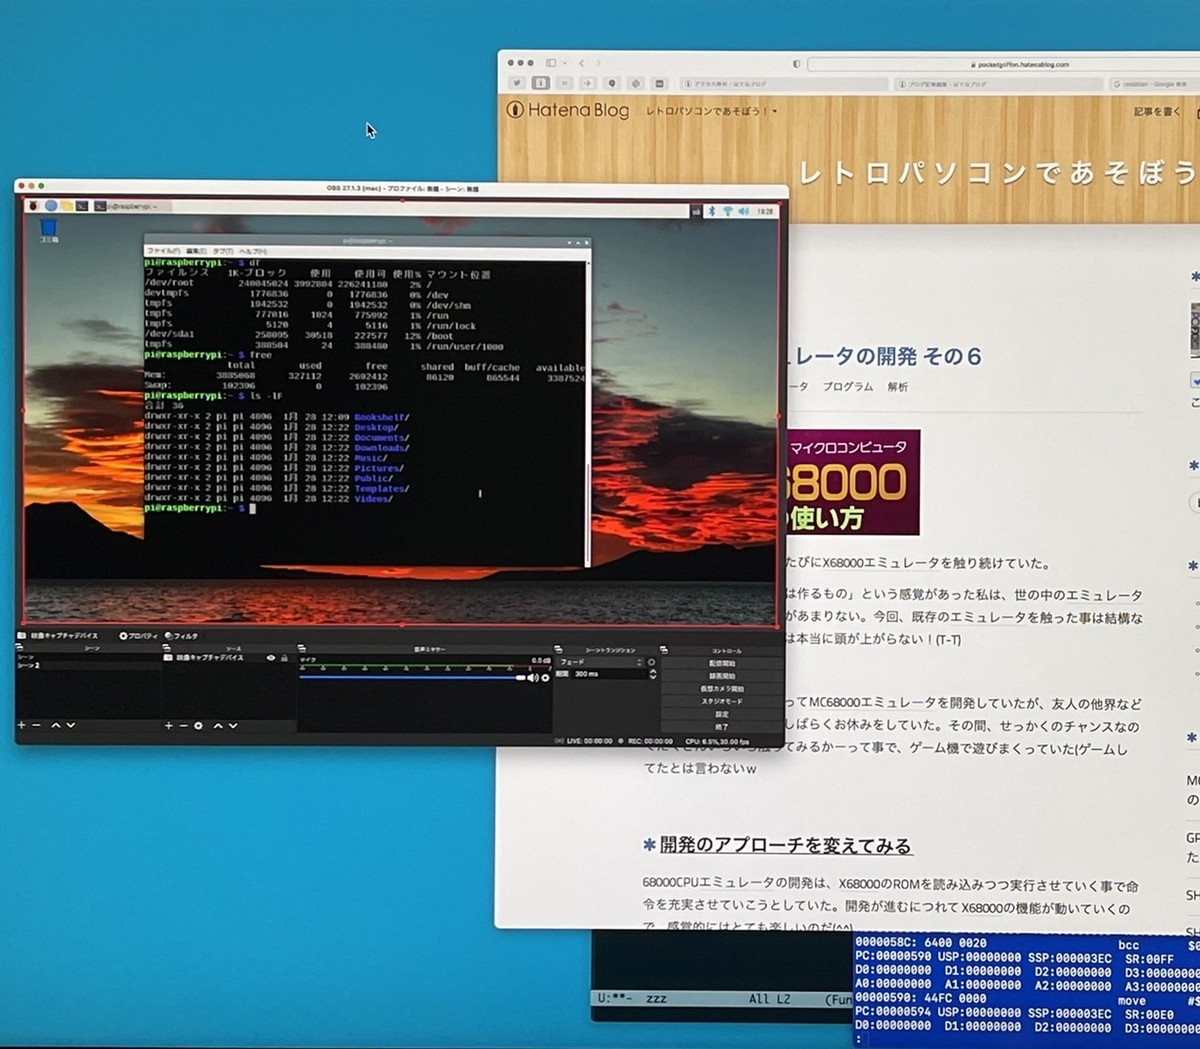This screenshot has width=1200, height=1049.
Task: Open 編集(E) menu in the Pi terminal
Action: point(198,251)
